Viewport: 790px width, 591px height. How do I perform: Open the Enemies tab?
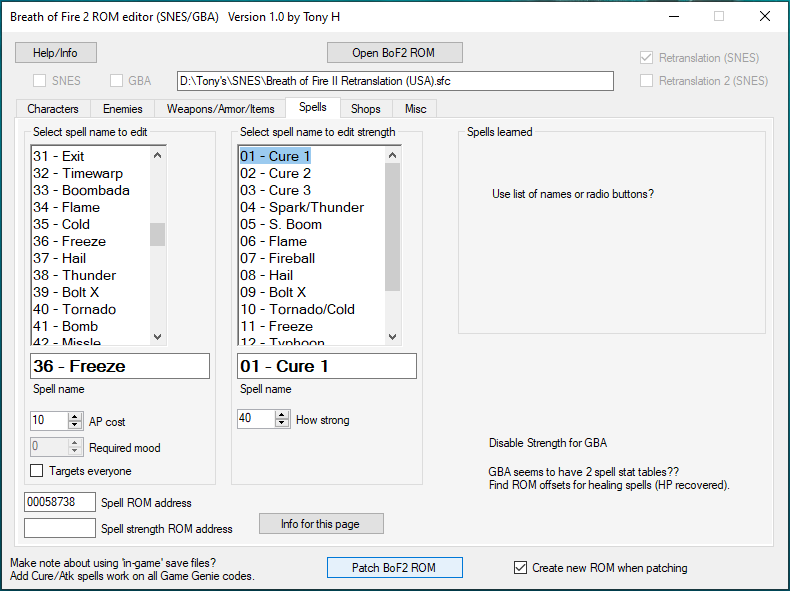point(123,109)
